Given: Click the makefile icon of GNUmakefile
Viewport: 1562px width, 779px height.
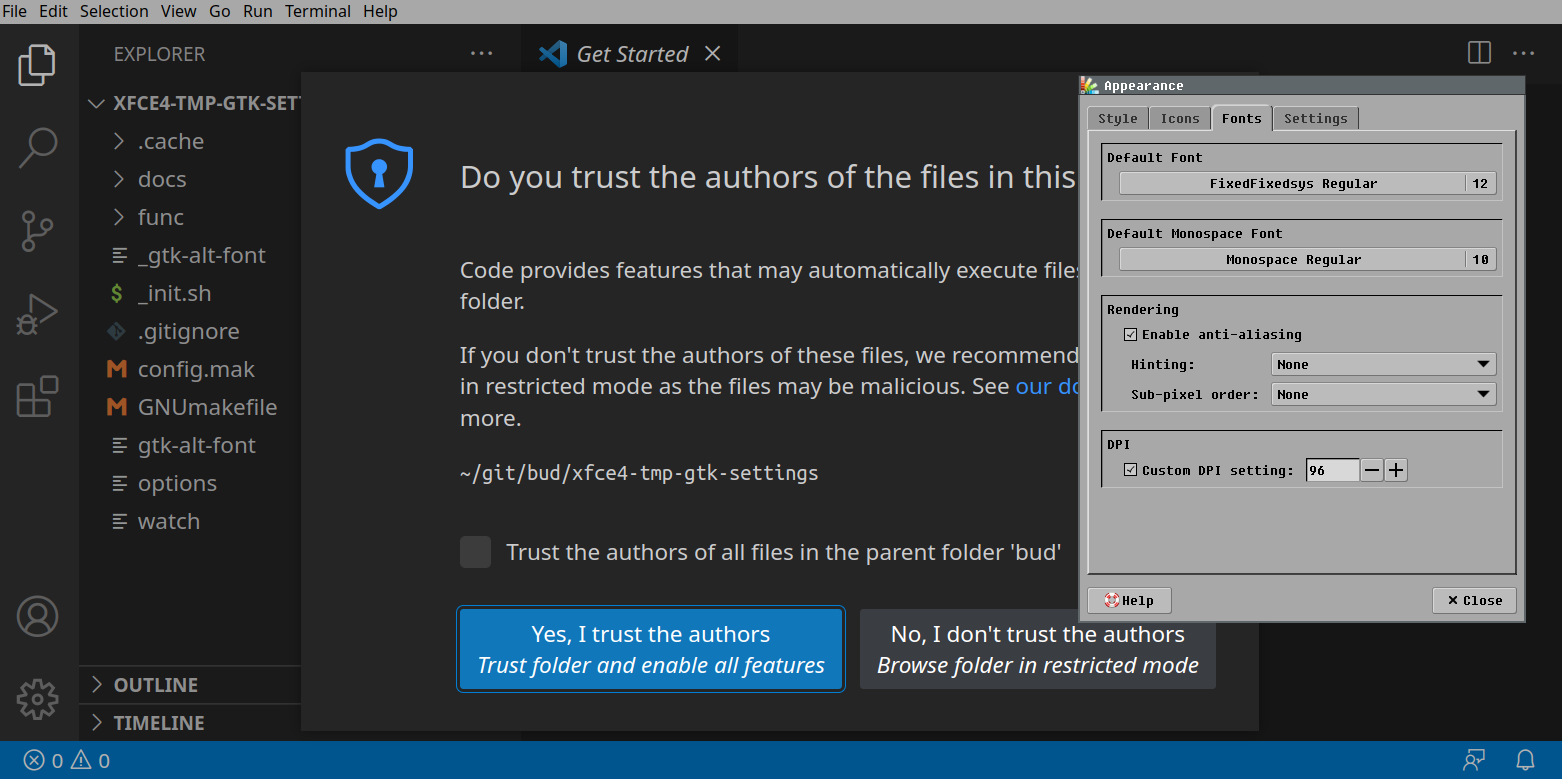Looking at the screenshot, I should click(117, 407).
